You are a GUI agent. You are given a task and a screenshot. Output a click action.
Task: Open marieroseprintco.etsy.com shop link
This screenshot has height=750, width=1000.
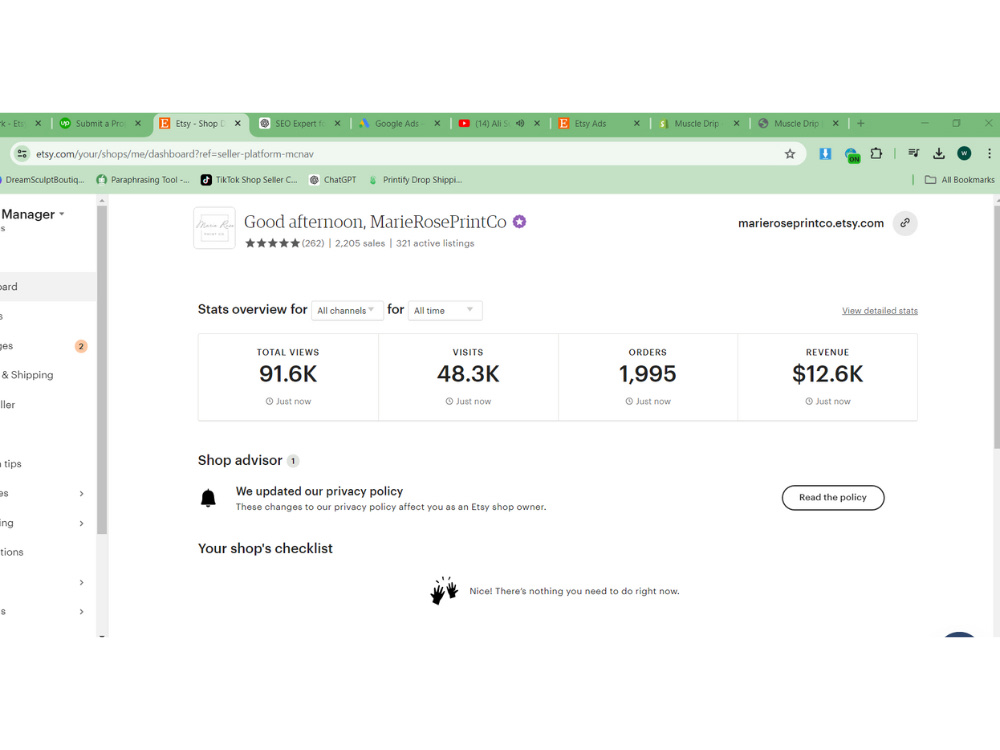coord(811,223)
